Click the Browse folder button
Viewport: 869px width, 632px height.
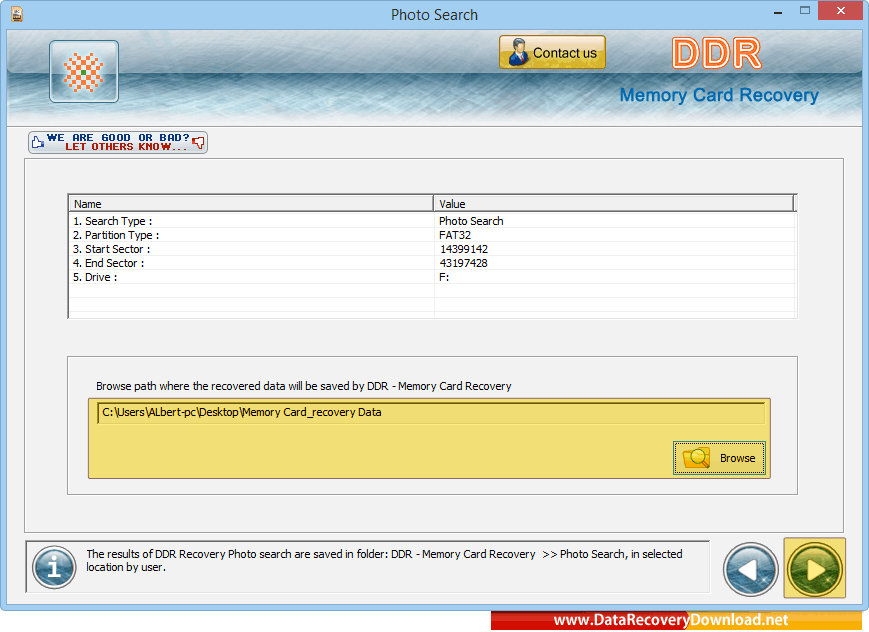coord(719,458)
